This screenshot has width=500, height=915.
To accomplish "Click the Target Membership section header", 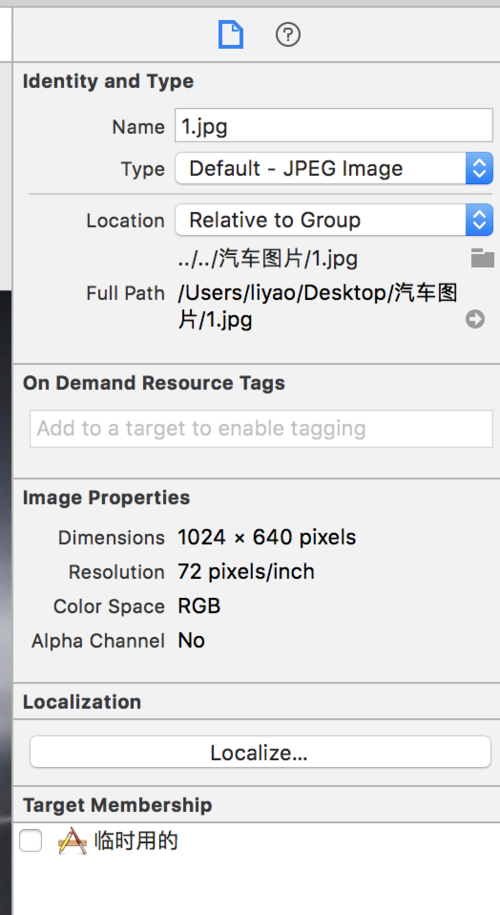I will click(117, 805).
